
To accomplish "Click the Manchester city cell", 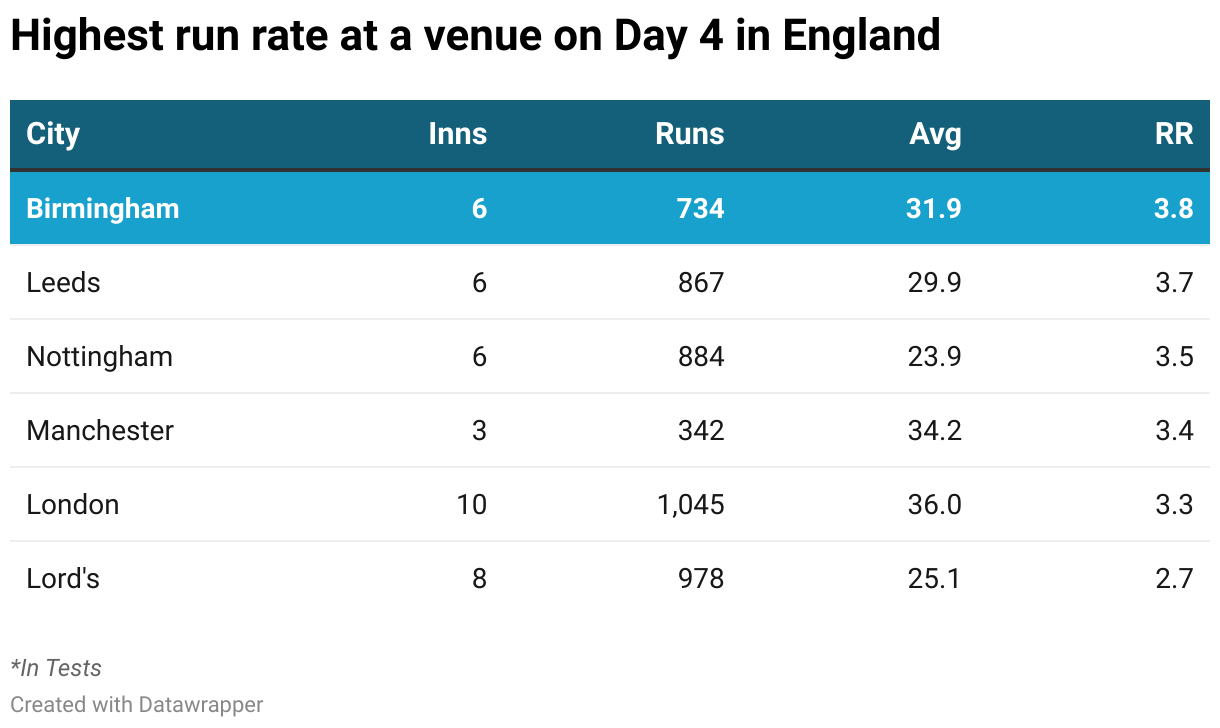I will (100, 430).
